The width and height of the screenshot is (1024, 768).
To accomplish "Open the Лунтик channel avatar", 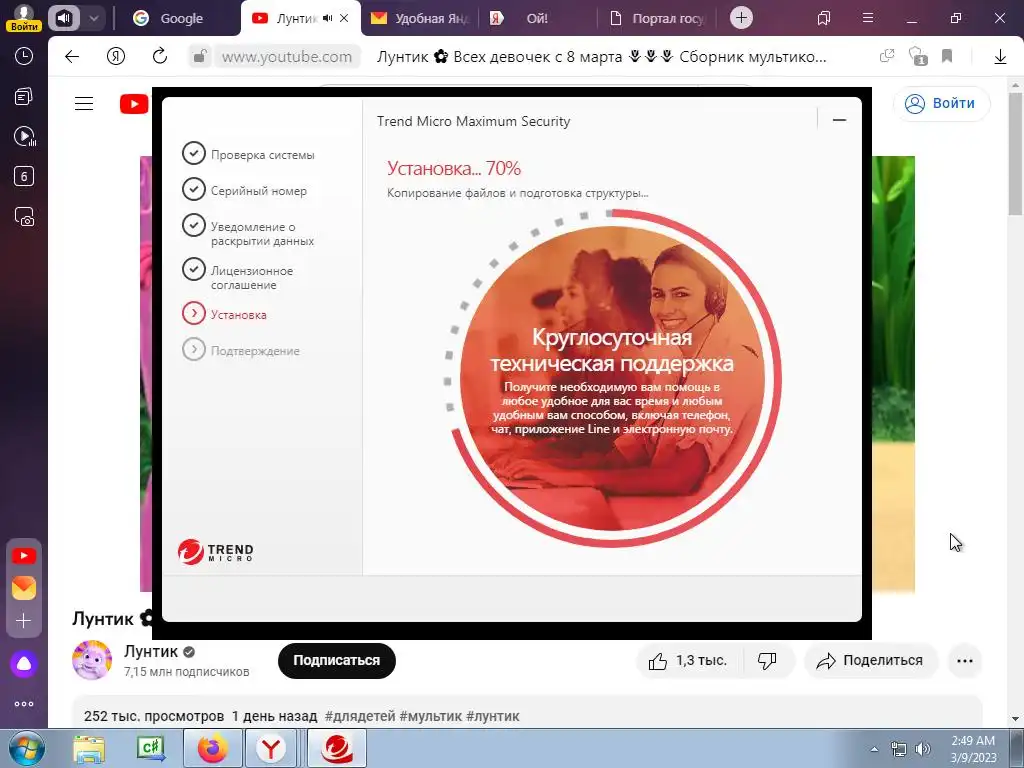I will pyautogui.click(x=92, y=660).
